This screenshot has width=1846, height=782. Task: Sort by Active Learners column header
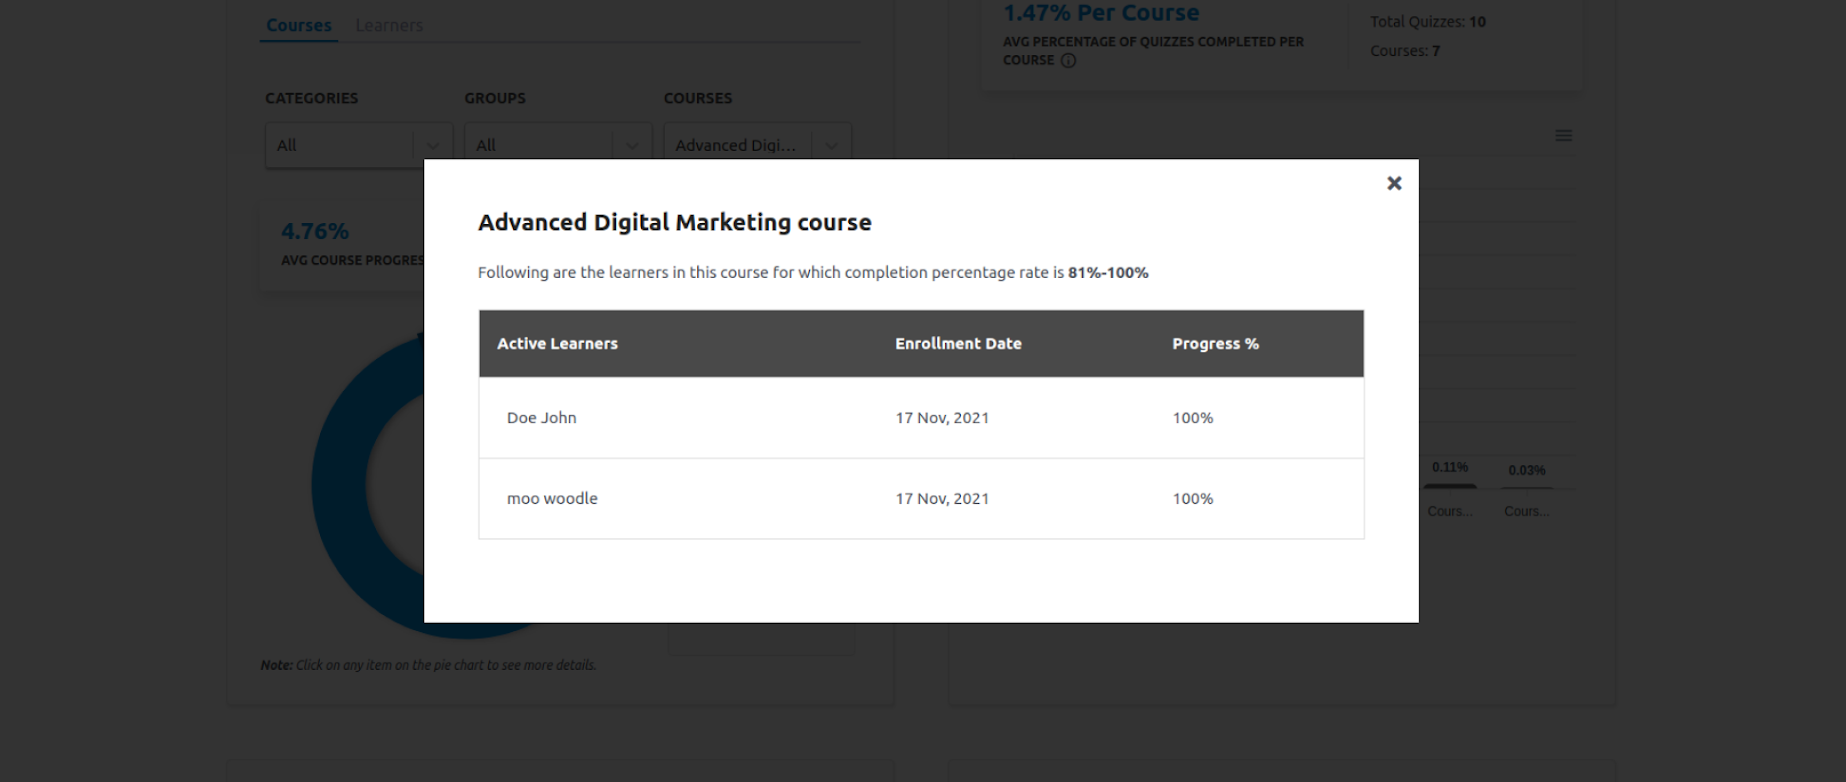(x=557, y=343)
